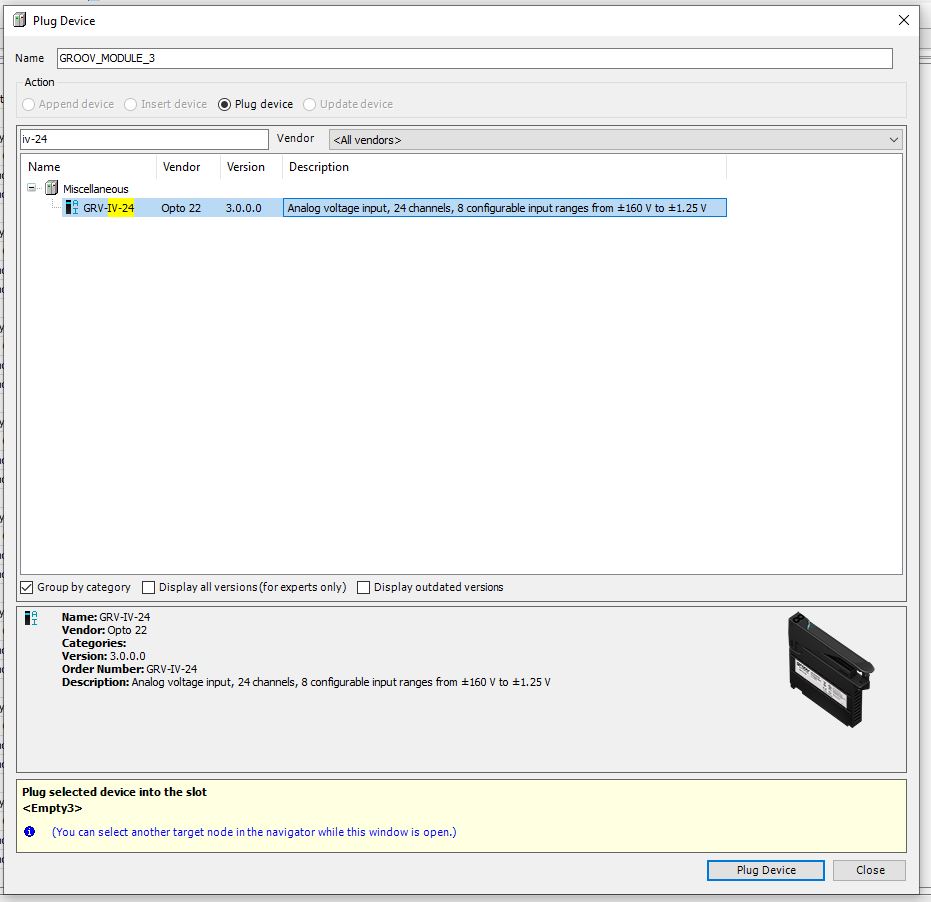Toggle the Group by category checkbox

tap(27, 587)
